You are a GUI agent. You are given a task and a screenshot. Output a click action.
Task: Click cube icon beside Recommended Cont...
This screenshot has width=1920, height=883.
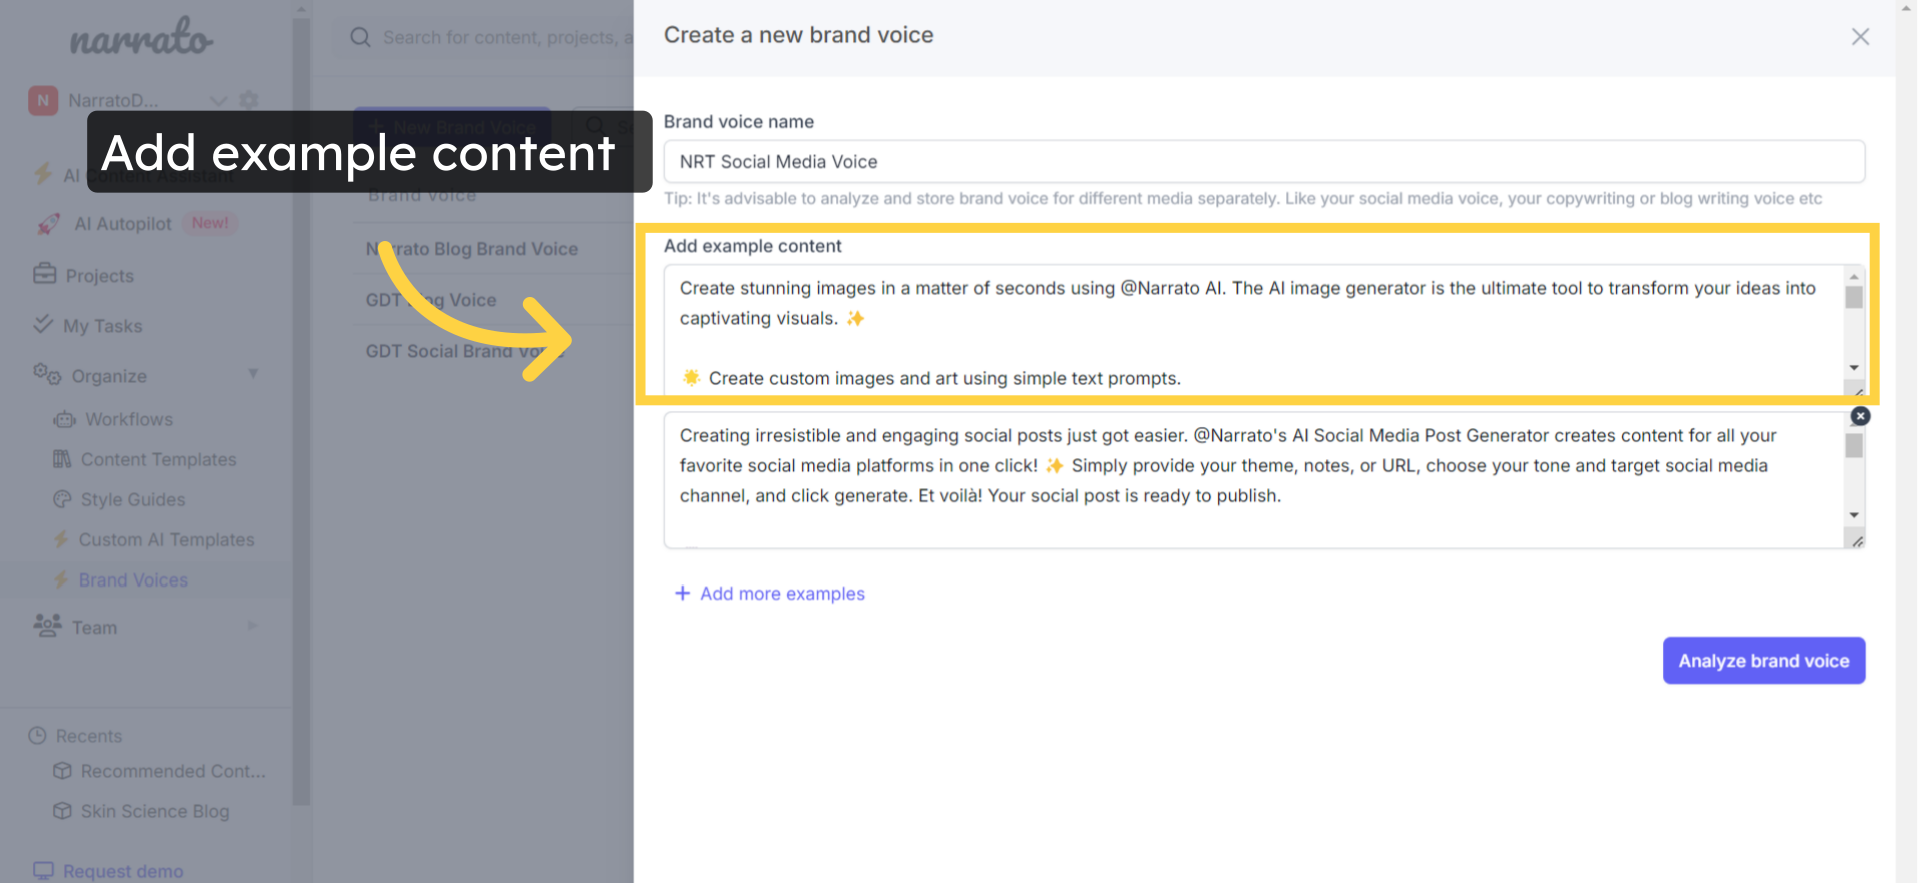coord(62,770)
